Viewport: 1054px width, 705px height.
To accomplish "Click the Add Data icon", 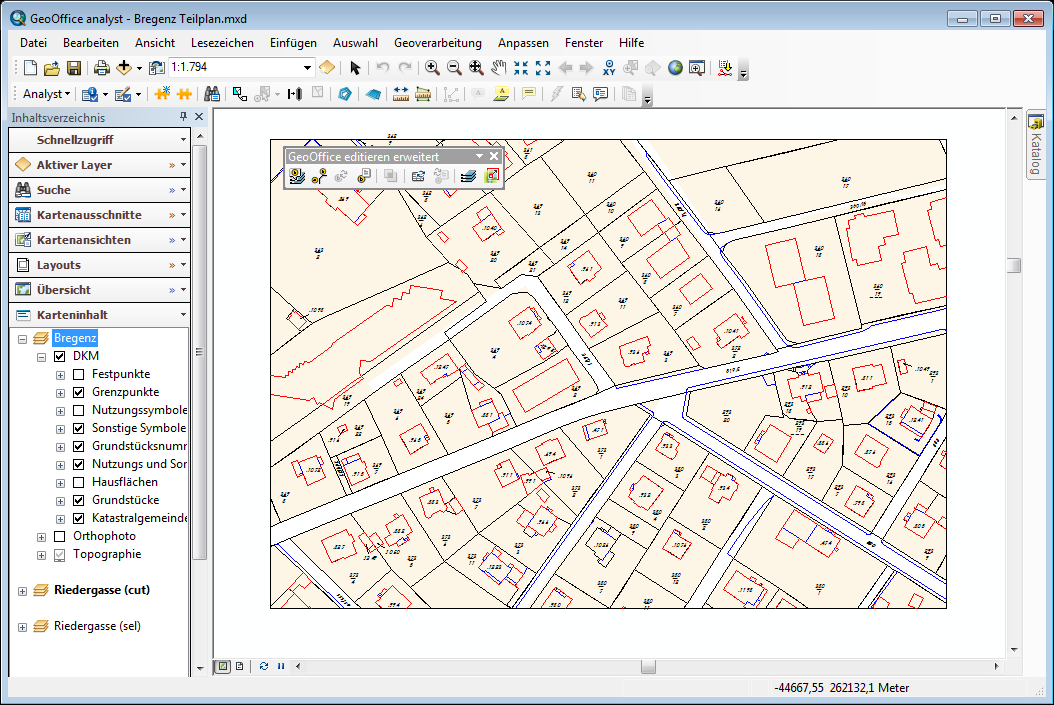I will 124,68.
